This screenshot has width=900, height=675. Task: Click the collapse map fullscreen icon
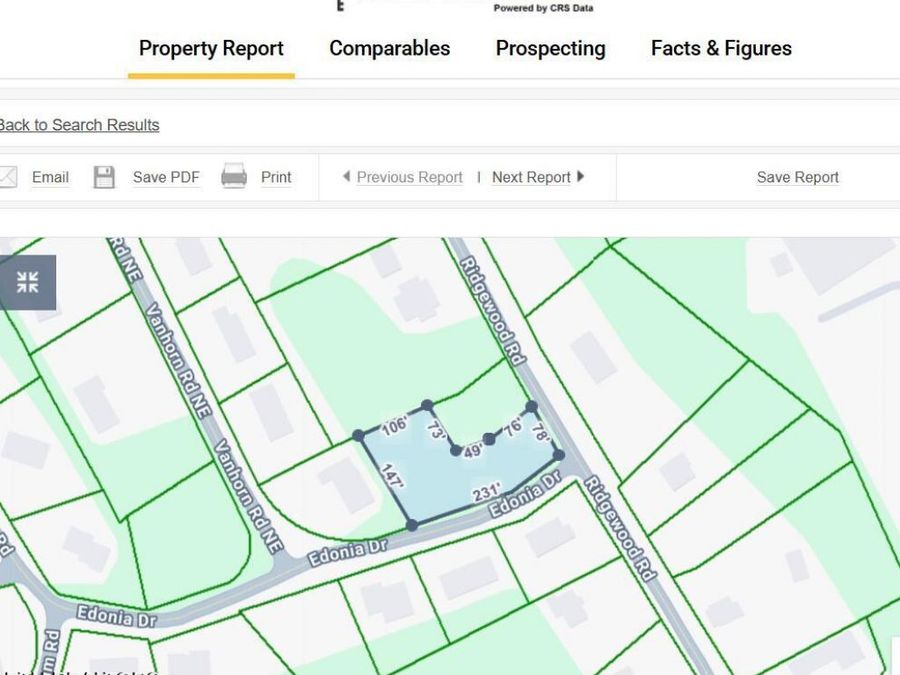click(28, 282)
